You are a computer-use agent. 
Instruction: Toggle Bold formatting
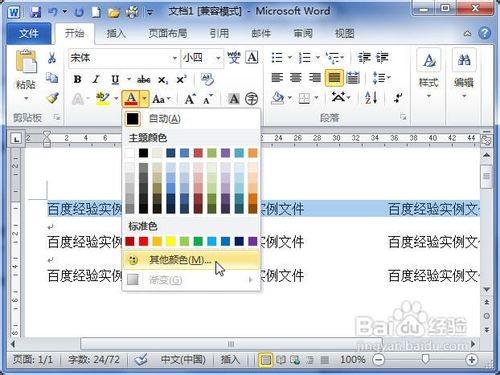(x=78, y=80)
